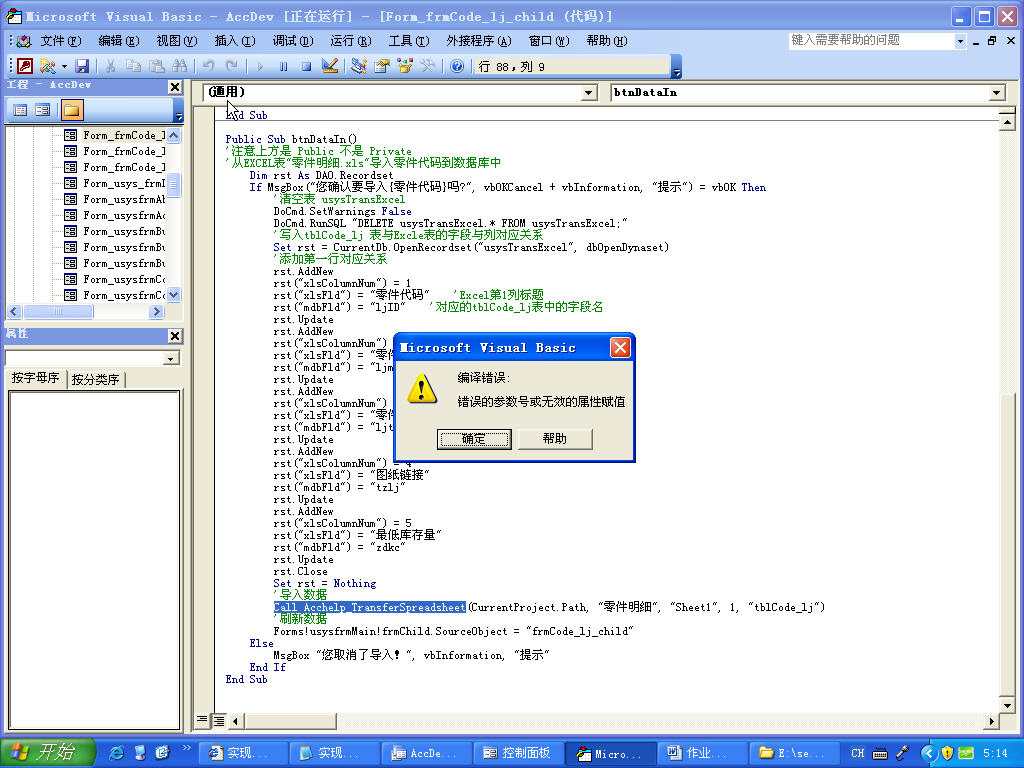
Task: Click View Code icon in project panel
Action: (20, 110)
